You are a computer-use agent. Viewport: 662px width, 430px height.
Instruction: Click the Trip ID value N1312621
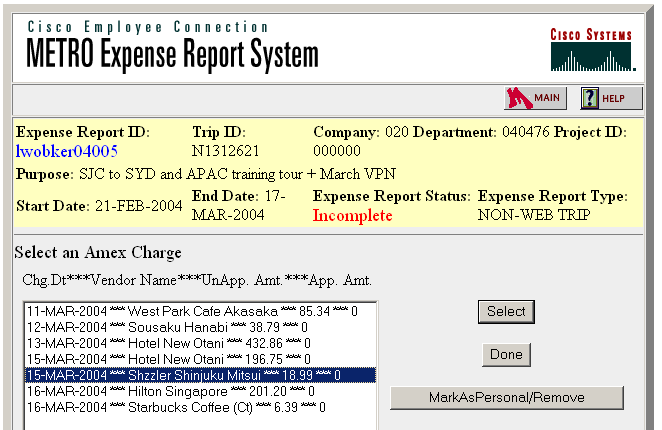[225, 151]
